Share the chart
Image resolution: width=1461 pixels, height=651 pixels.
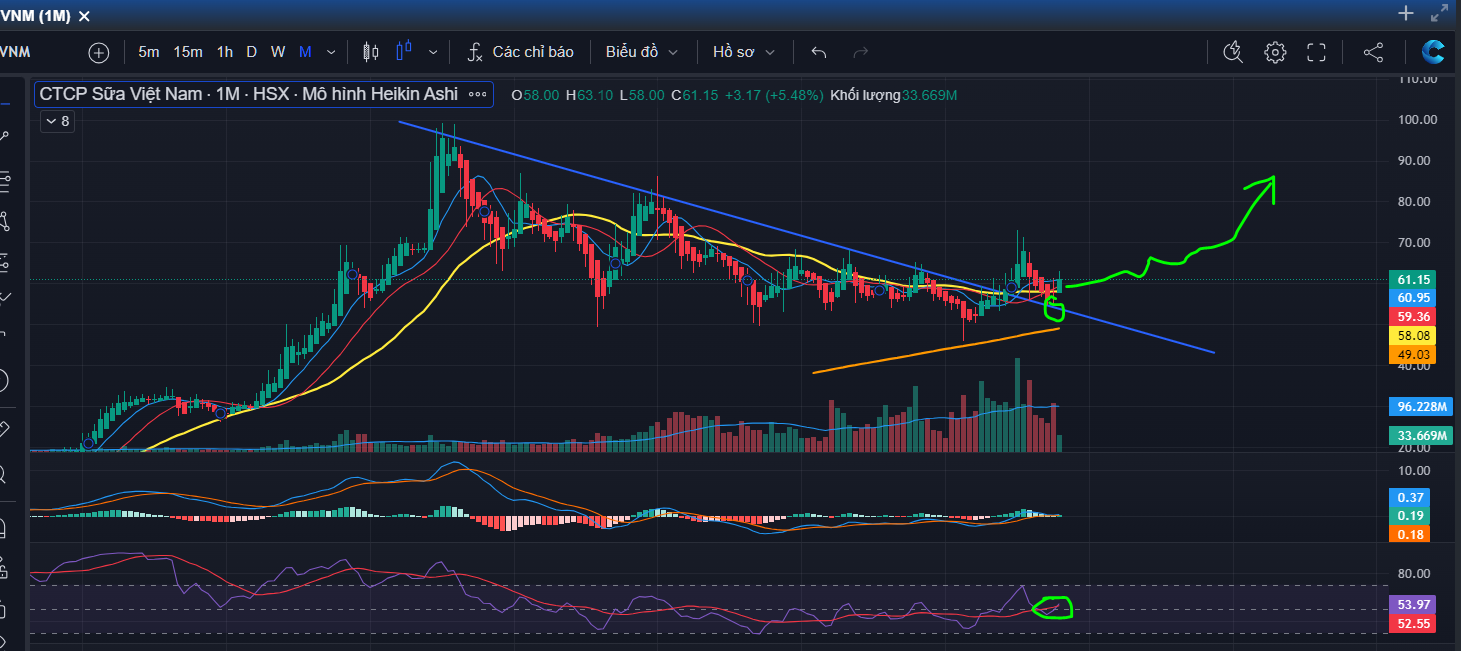pos(1374,52)
